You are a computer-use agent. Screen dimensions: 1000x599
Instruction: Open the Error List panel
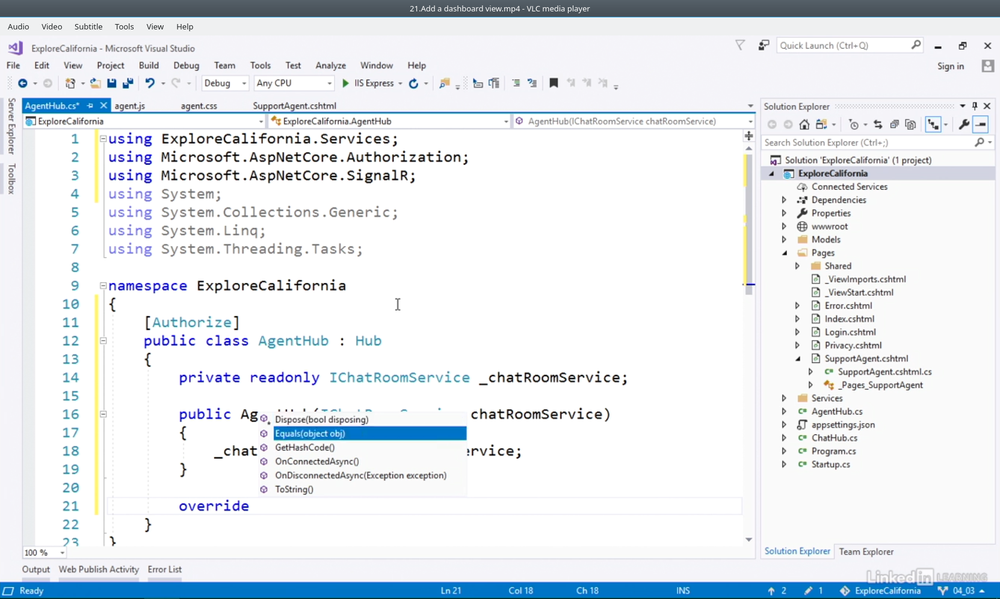click(165, 570)
